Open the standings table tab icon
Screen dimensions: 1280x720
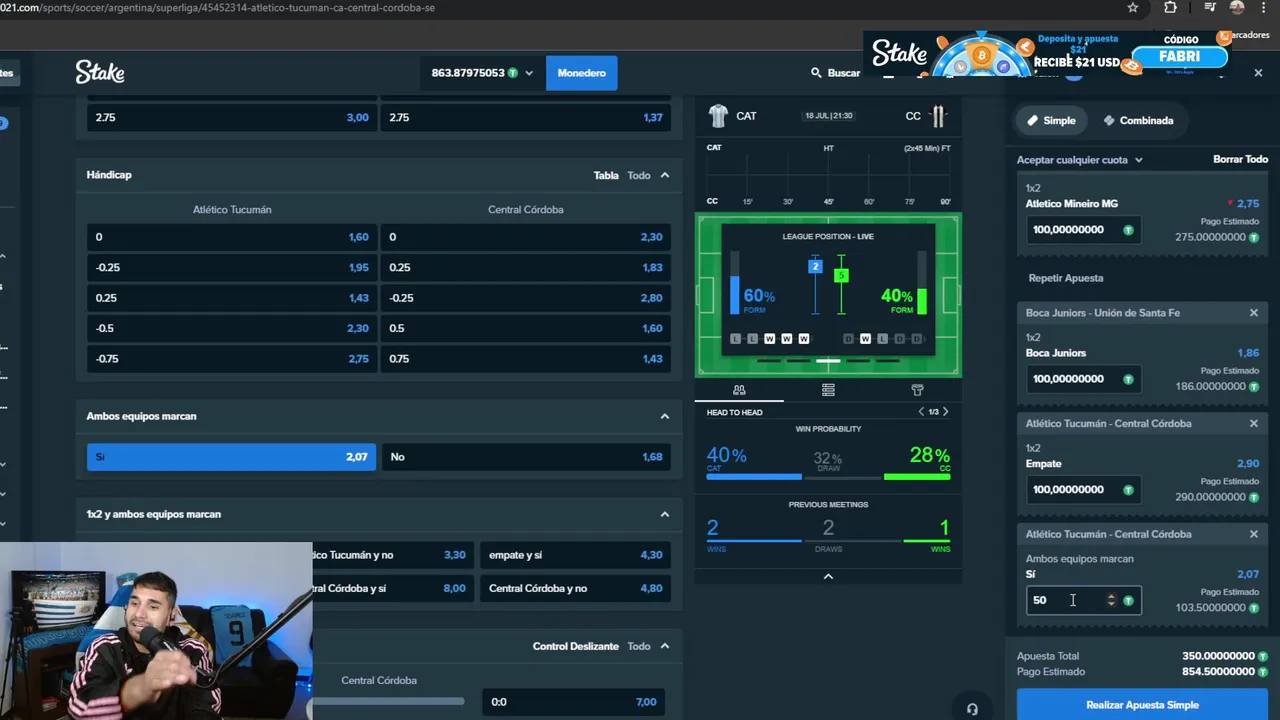point(828,390)
